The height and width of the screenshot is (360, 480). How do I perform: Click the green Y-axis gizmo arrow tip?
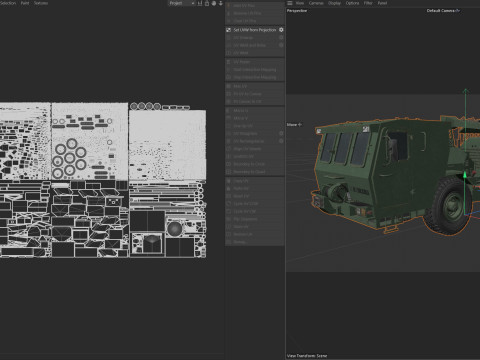point(466,91)
